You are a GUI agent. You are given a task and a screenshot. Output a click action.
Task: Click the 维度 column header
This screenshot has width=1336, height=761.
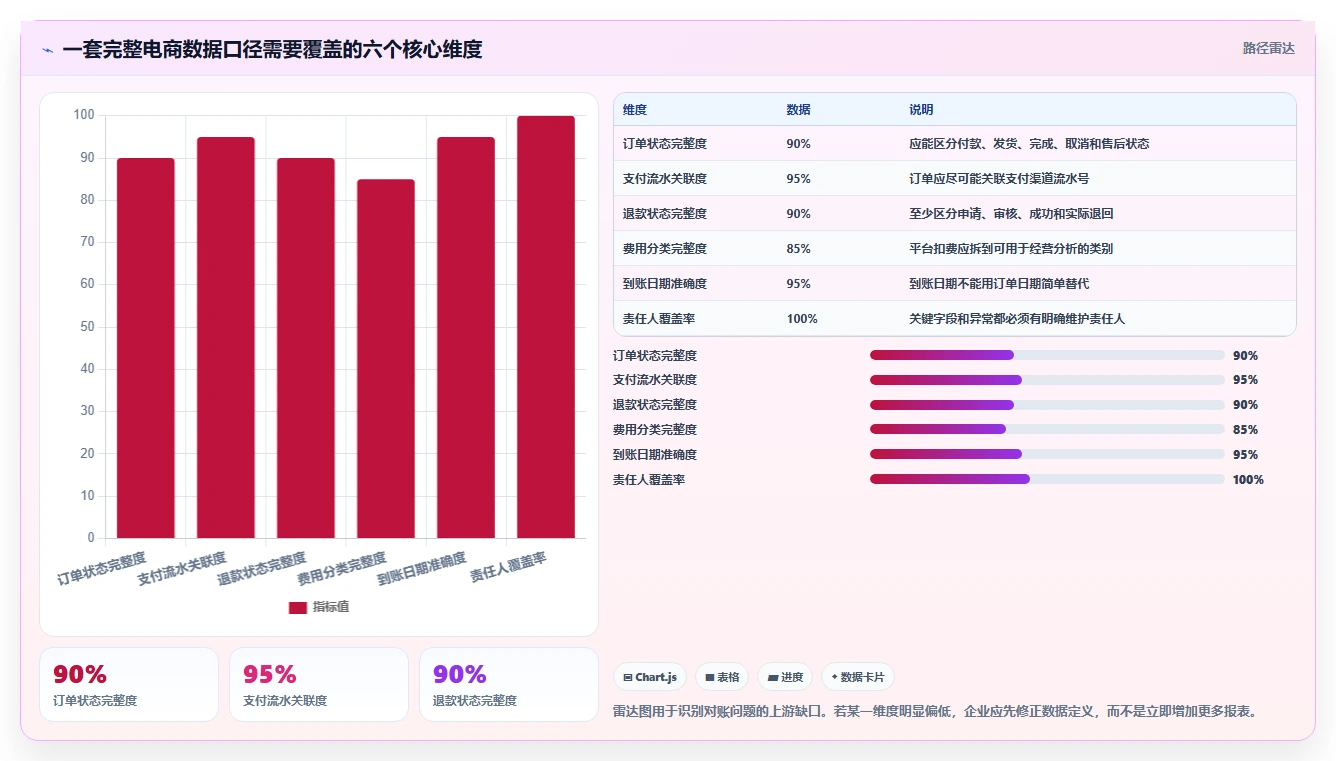point(635,109)
